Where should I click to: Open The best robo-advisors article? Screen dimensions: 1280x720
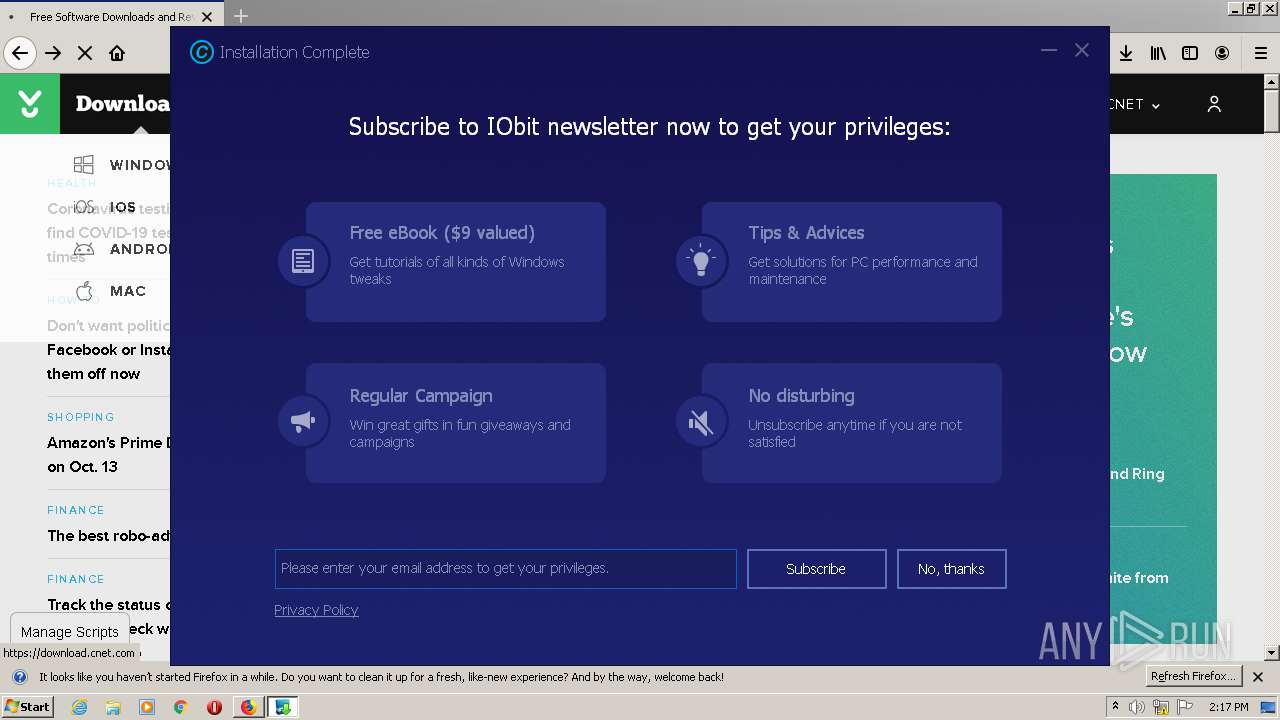click(108, 535)
